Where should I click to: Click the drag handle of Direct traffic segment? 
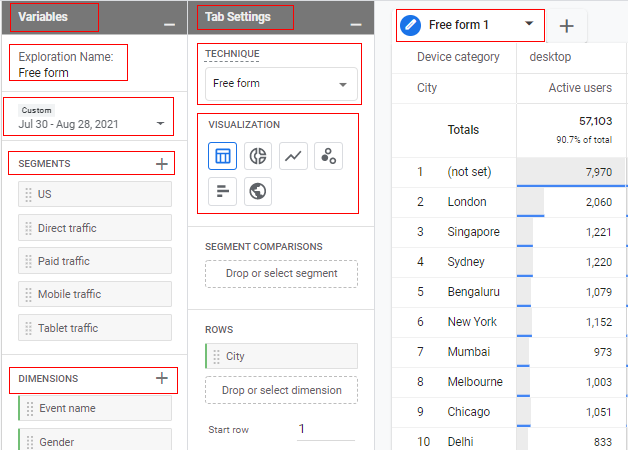click(x=28, y=228)
